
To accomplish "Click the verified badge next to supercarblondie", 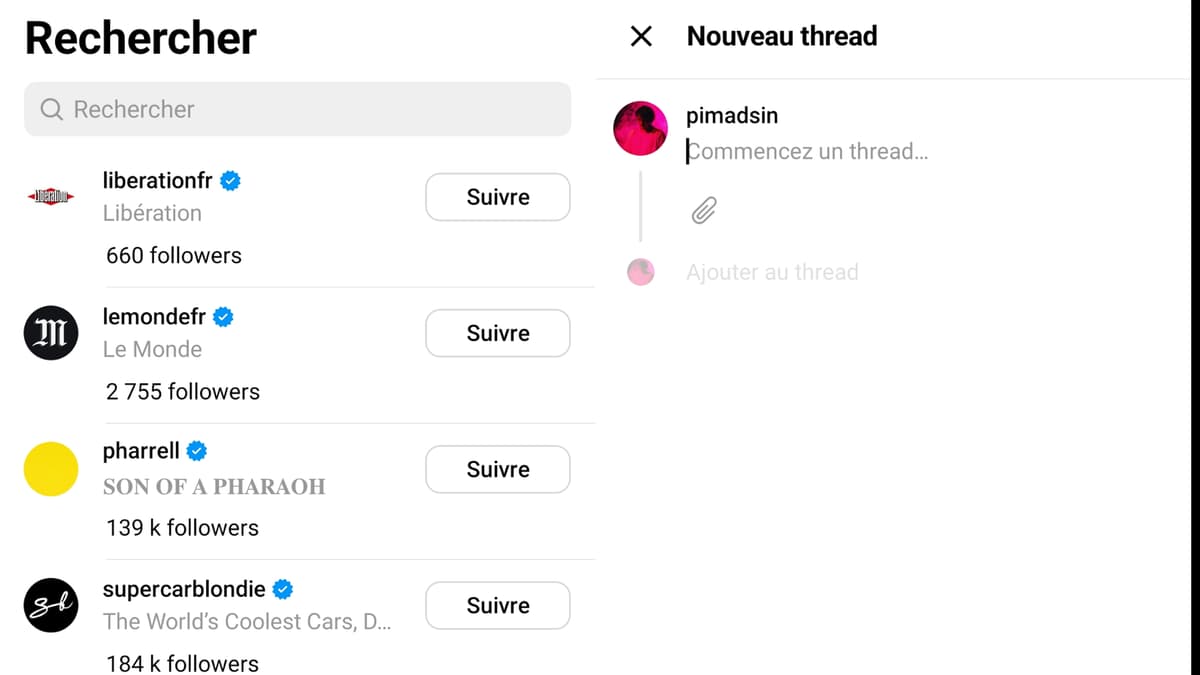I will coord(282,589).
